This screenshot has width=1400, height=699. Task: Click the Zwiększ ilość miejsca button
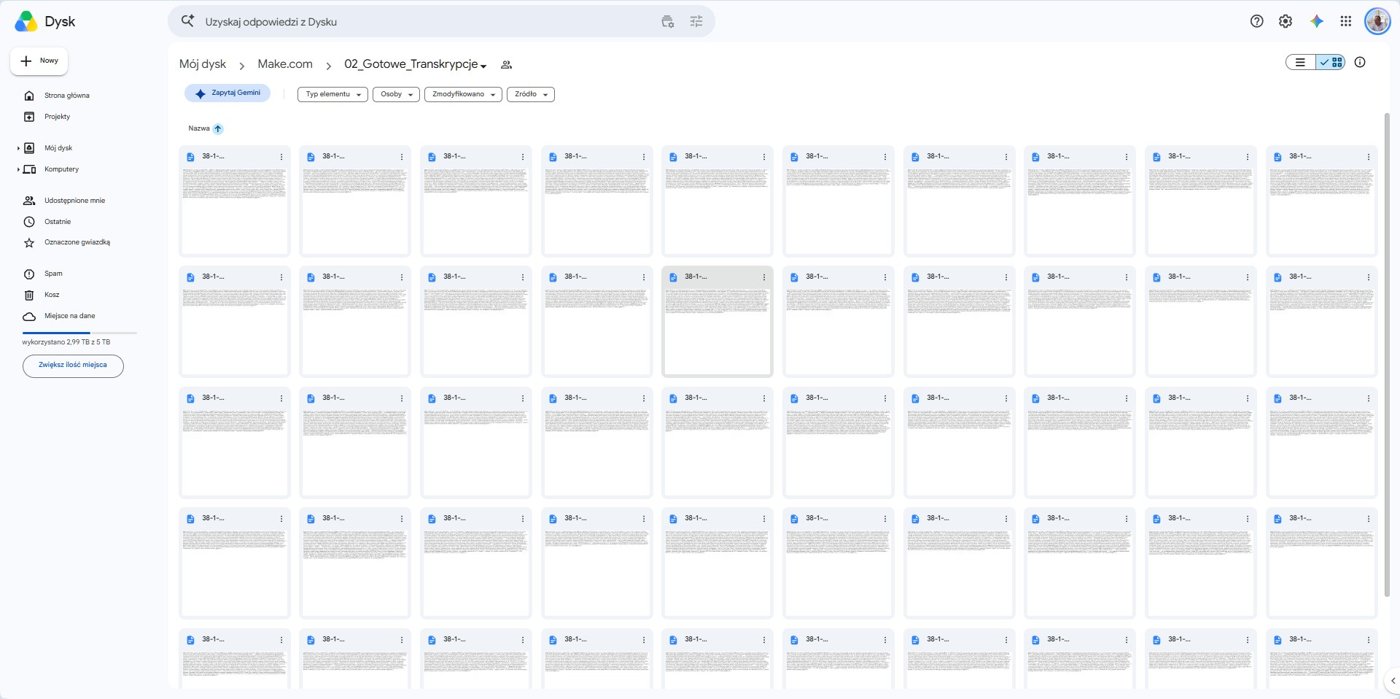click(x=73, y=365)
